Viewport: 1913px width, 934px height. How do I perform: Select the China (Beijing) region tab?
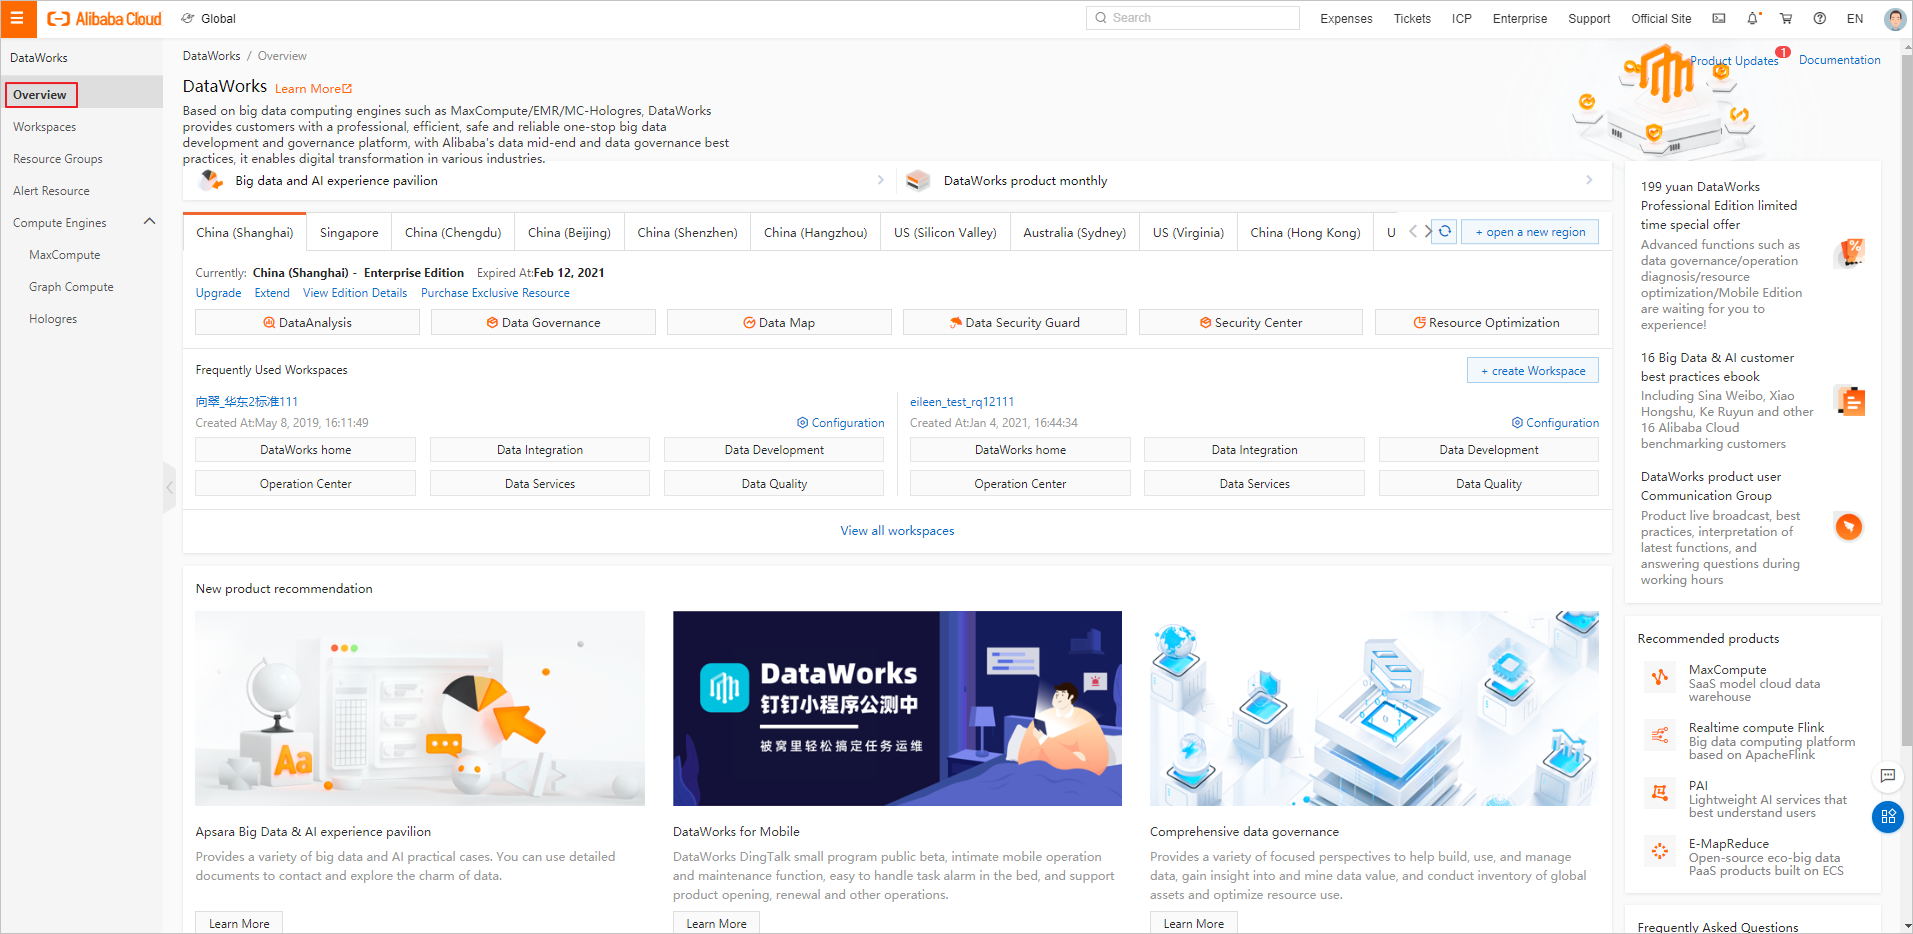(569, 232)
